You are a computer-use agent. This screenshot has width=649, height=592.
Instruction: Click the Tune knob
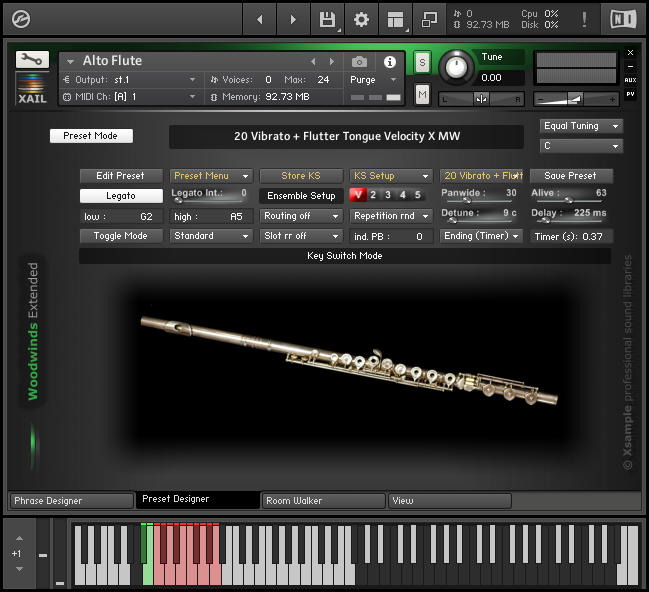[456, 66]
